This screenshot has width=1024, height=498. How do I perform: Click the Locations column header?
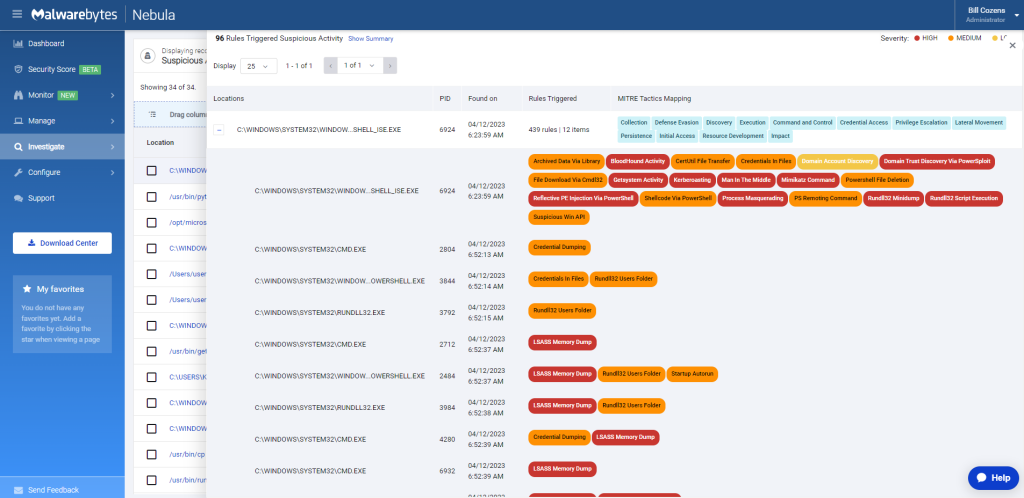click(x=229, y=99)
